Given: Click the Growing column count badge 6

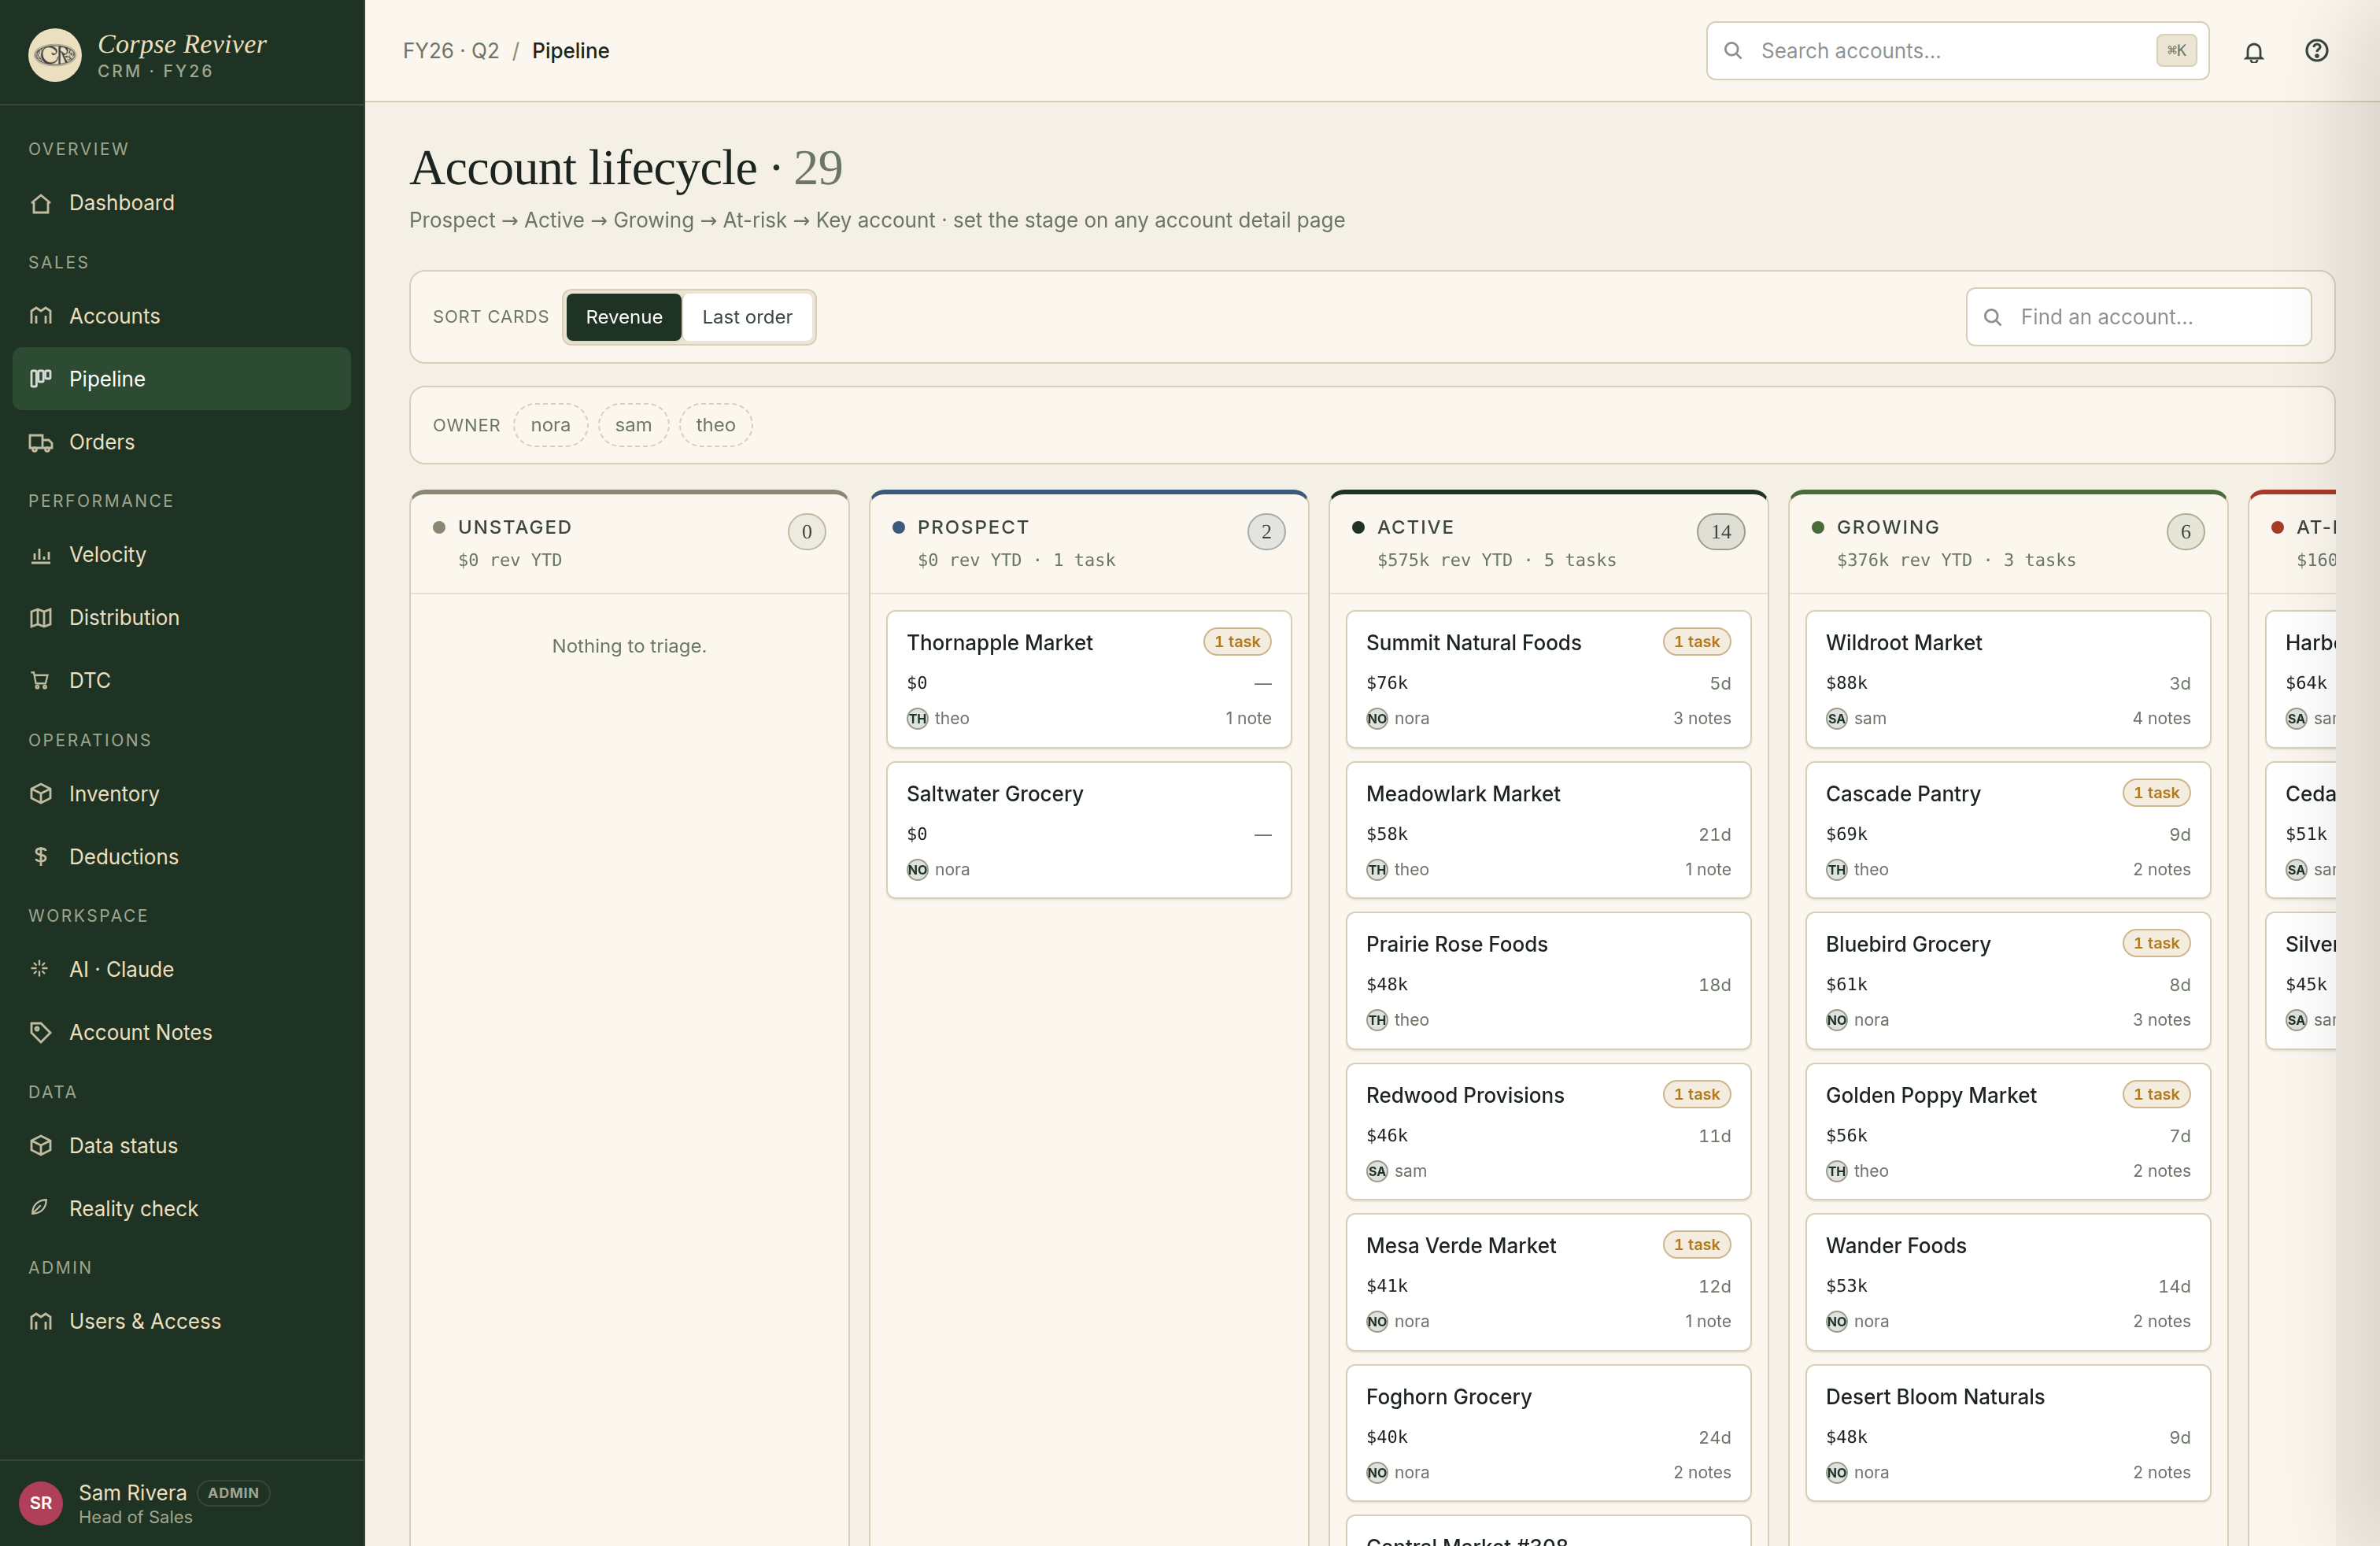Looking at the screenshot, I should coord(2185,532).
